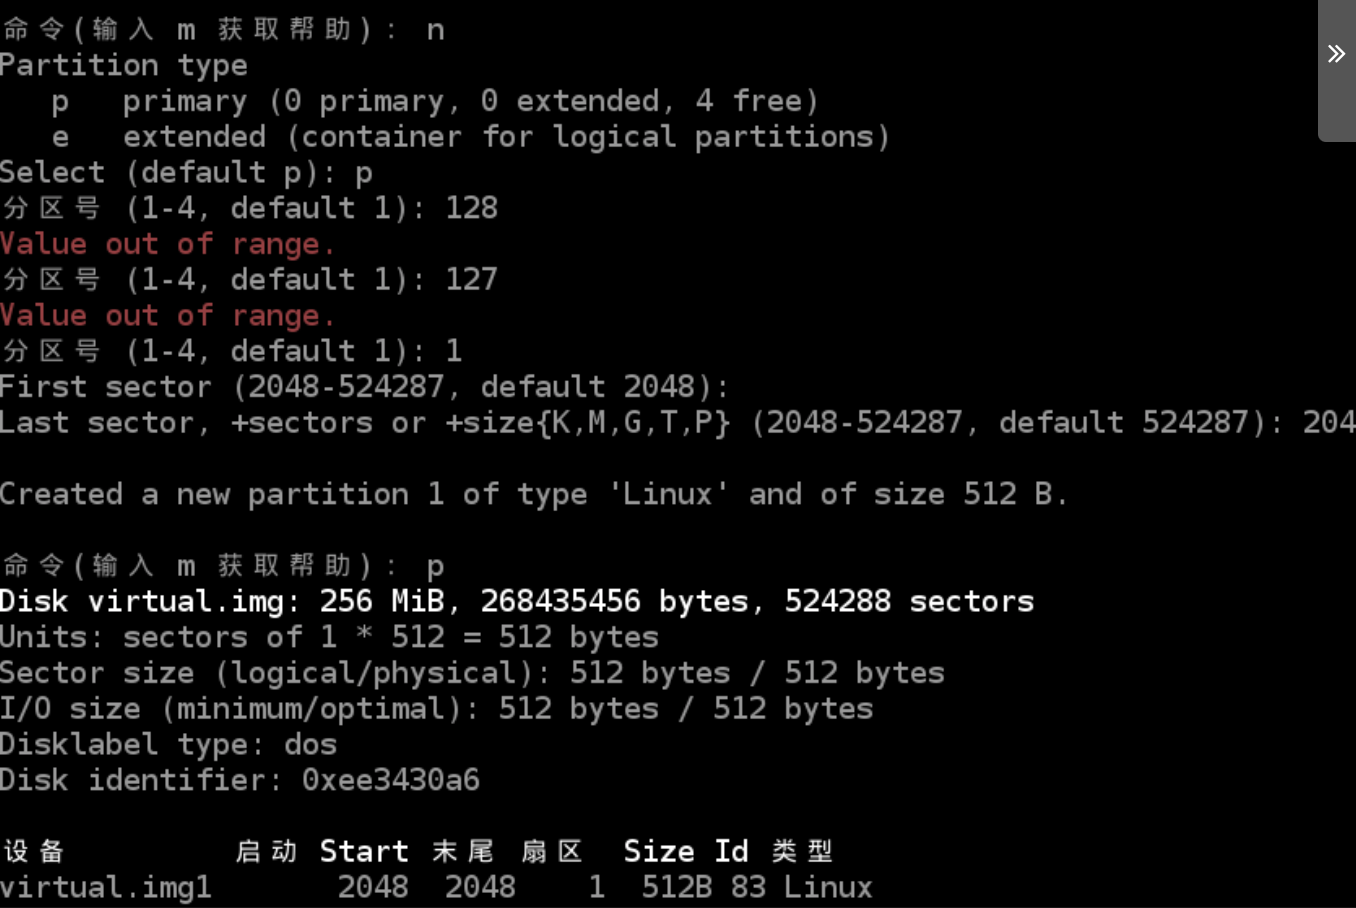The height and width of the screenshot is (908, 1356).
Task: Click the 'Select (default p): p' prompt
Action: (x=186, y=173)
